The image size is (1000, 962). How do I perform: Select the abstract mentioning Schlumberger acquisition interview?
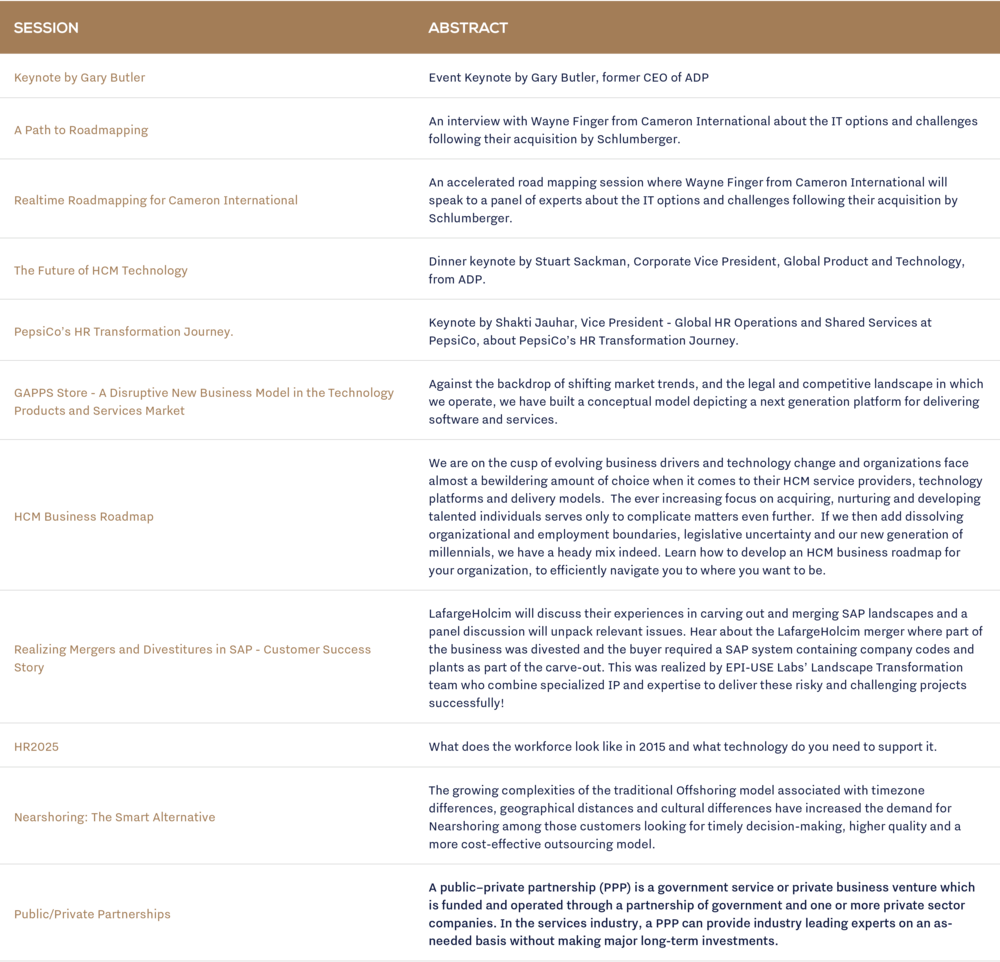coord(700,128)
